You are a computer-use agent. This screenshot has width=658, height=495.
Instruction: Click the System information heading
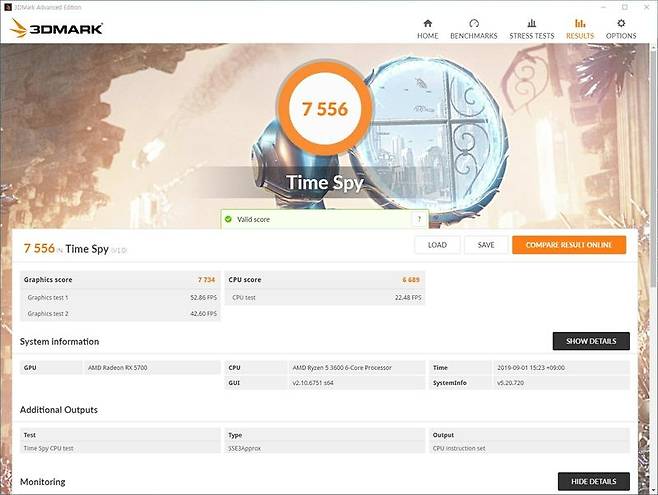click(x=60, y=341)
